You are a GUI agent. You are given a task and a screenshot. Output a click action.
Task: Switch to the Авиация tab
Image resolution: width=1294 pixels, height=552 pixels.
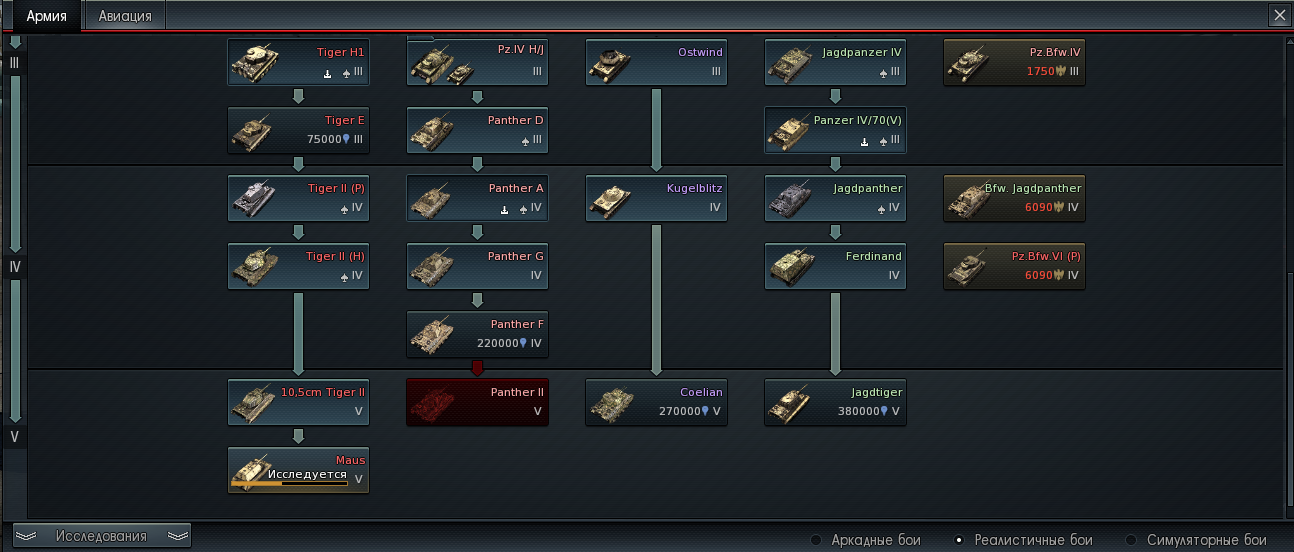(125, 16)
